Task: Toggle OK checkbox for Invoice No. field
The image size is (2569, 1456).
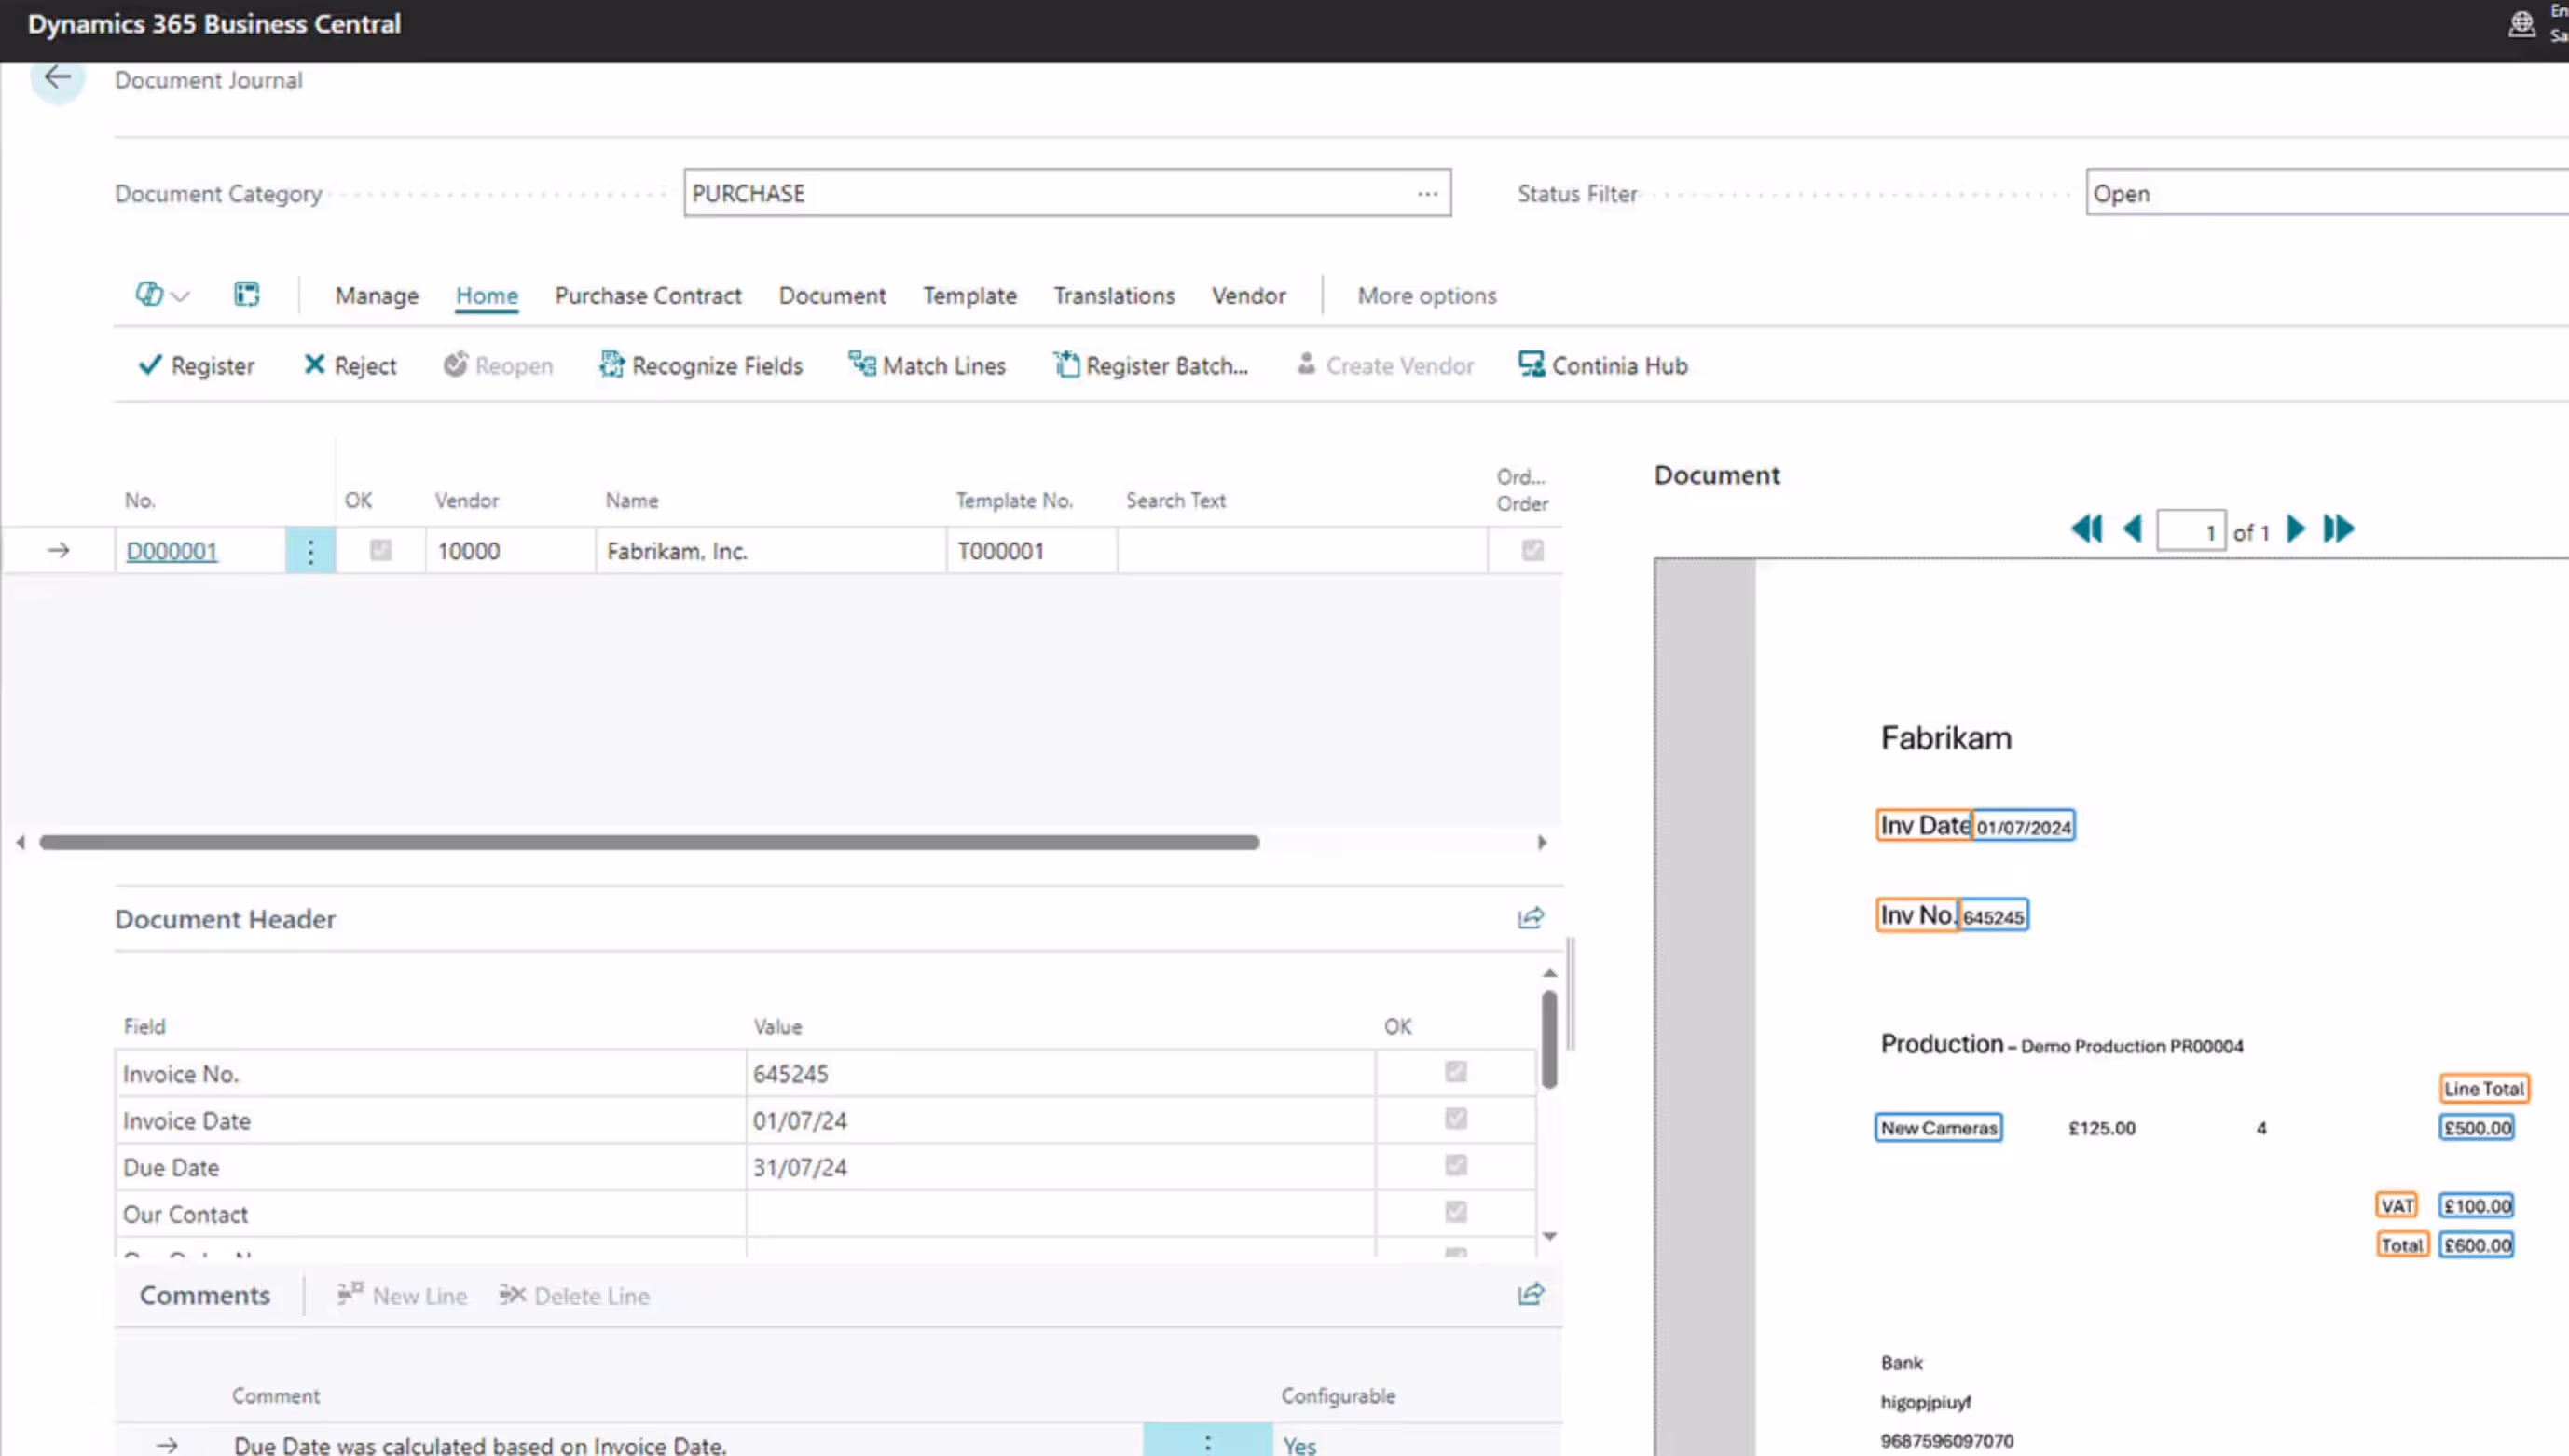Action: click(x=1455, y=1072)
